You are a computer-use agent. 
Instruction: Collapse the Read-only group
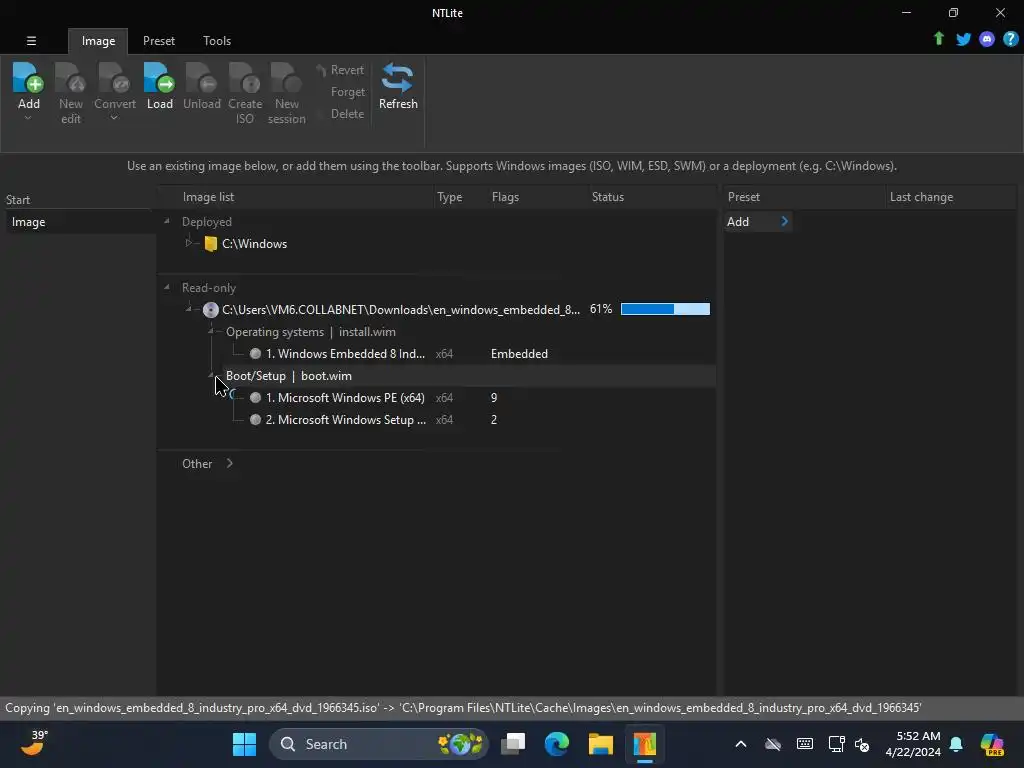point(167,287)
